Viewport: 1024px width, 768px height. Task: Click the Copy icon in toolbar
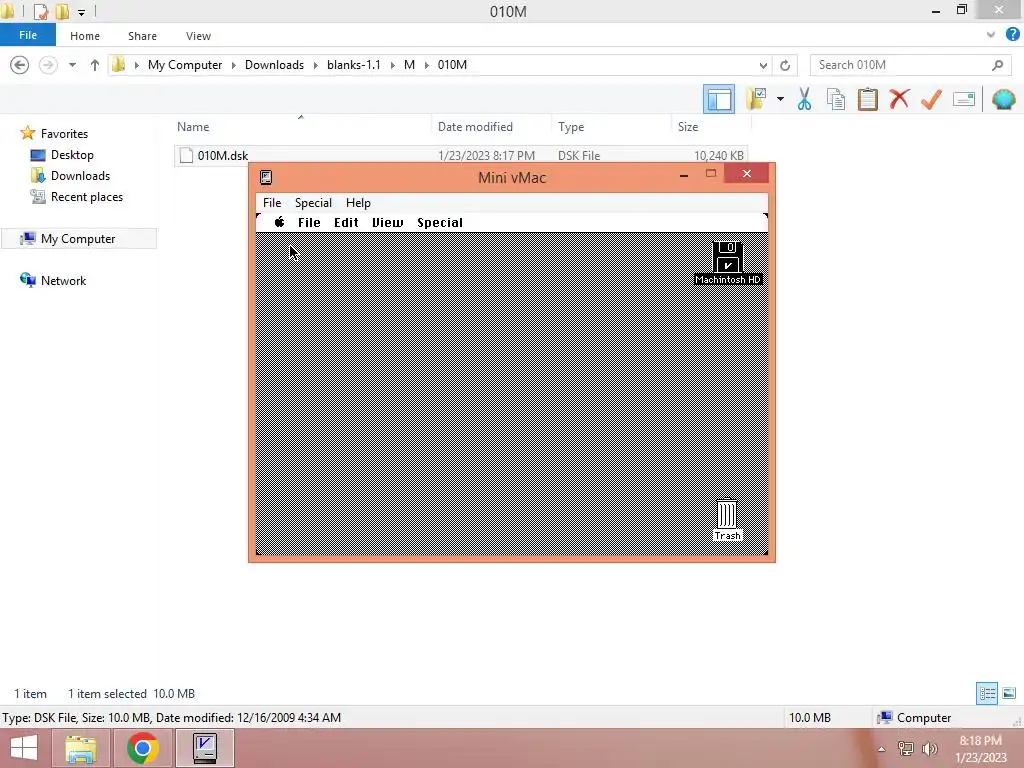[x=835, y=99]
